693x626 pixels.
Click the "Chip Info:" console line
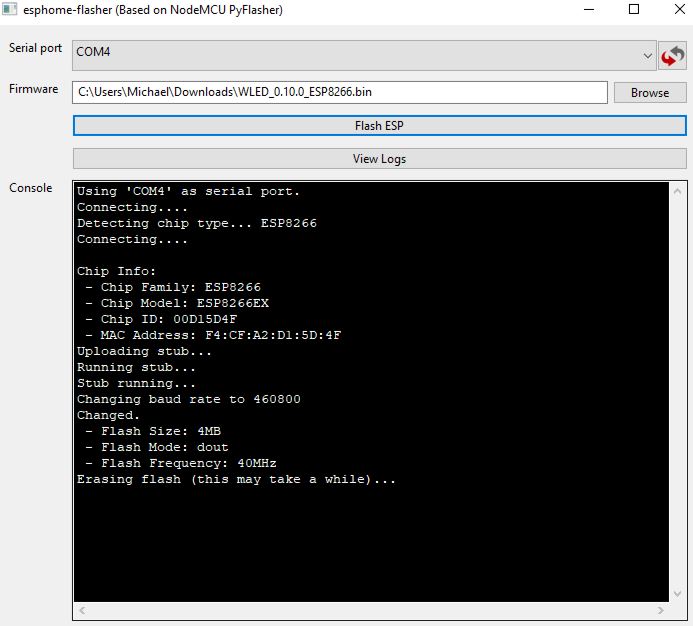point(116,271)
